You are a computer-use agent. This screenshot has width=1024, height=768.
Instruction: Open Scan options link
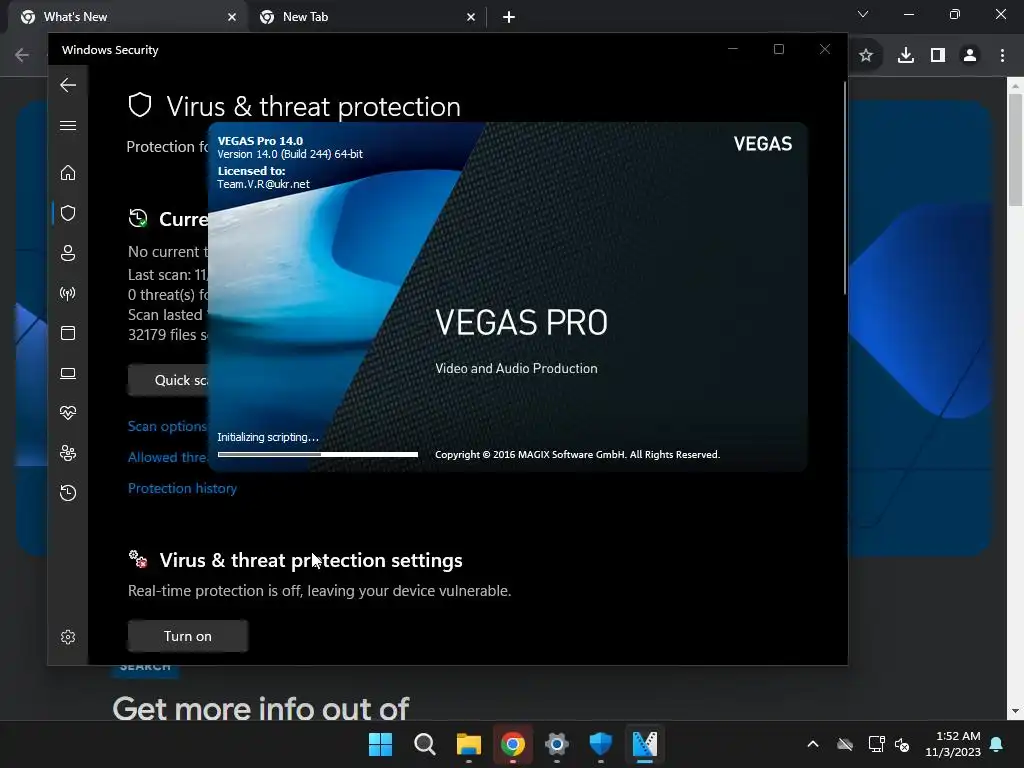tap(167, 426)
